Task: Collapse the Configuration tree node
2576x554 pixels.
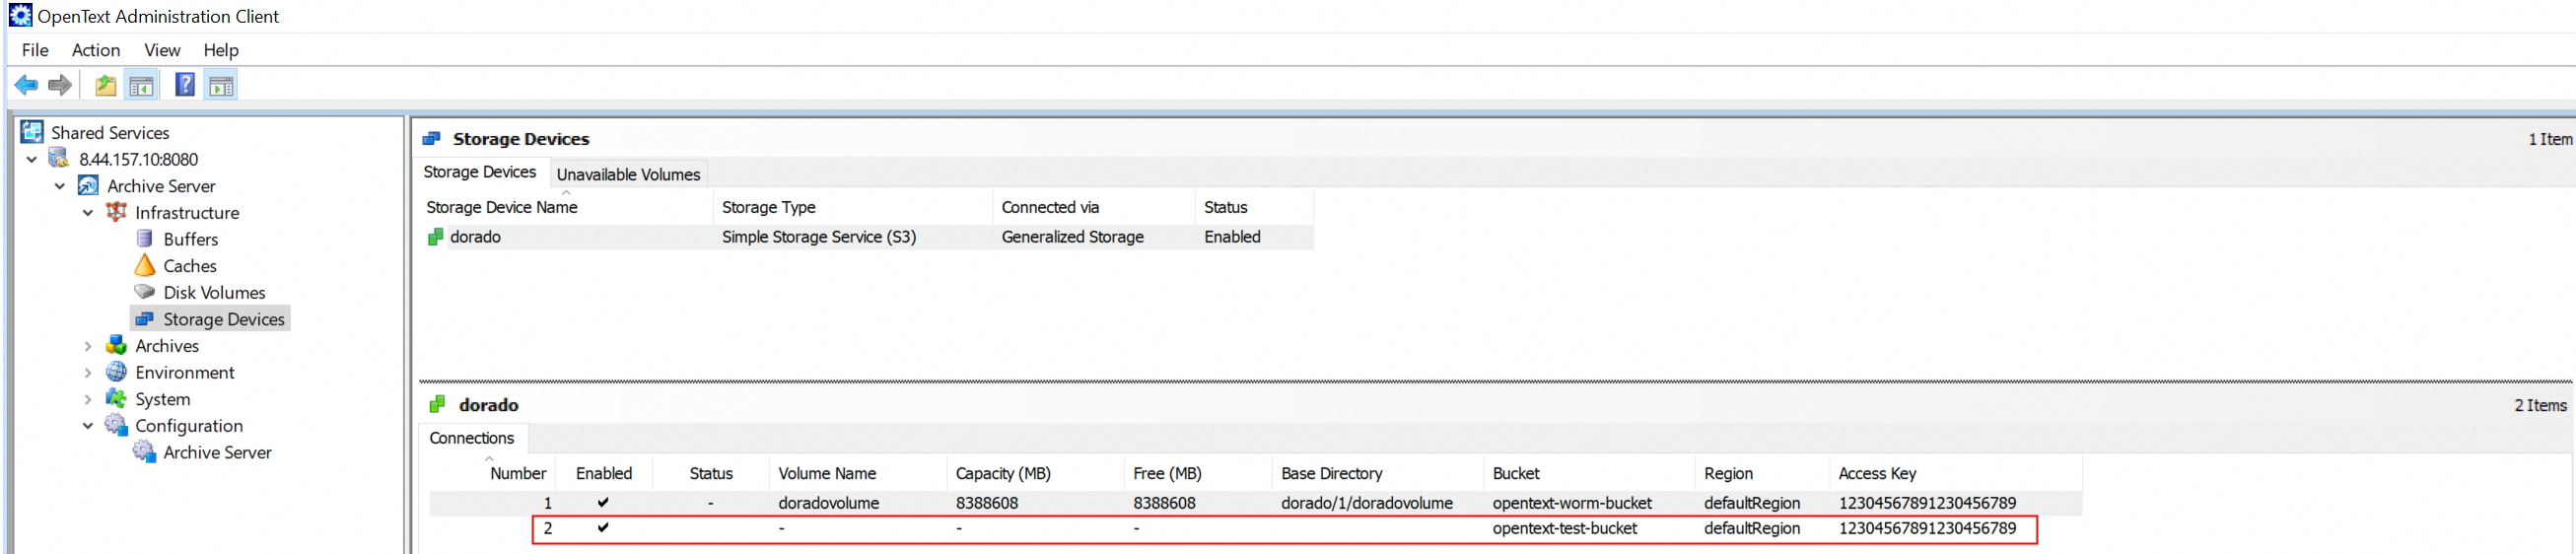Action: (88, 426)
